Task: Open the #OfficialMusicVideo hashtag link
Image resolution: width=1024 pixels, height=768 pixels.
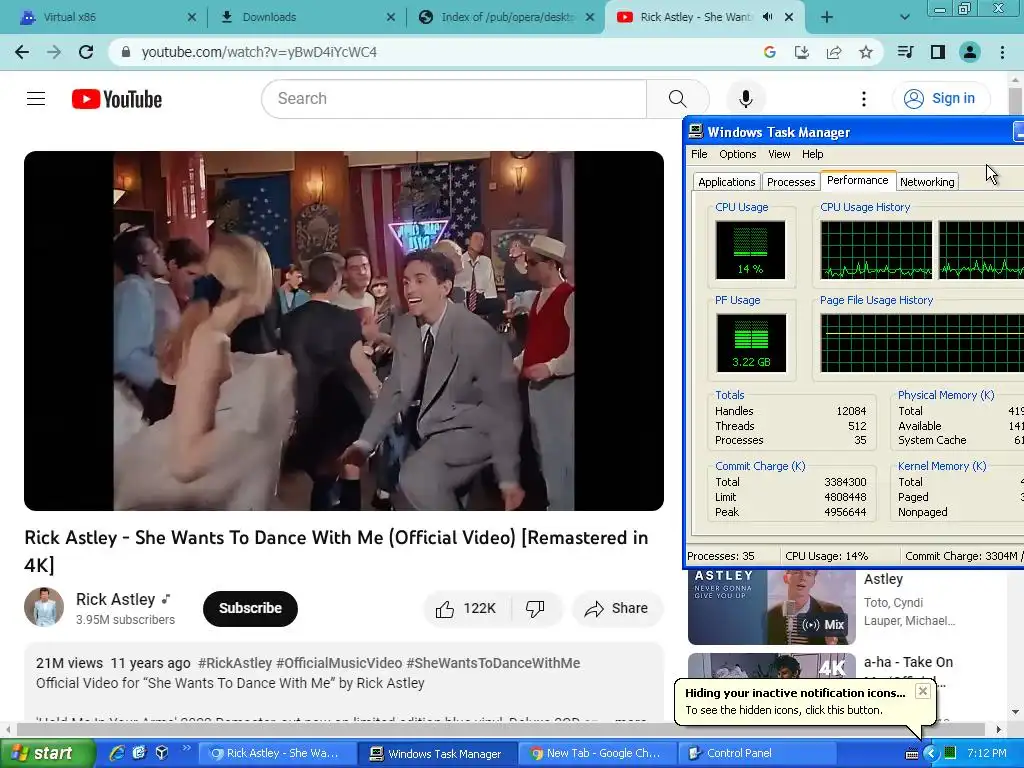Action: [339, 663]
